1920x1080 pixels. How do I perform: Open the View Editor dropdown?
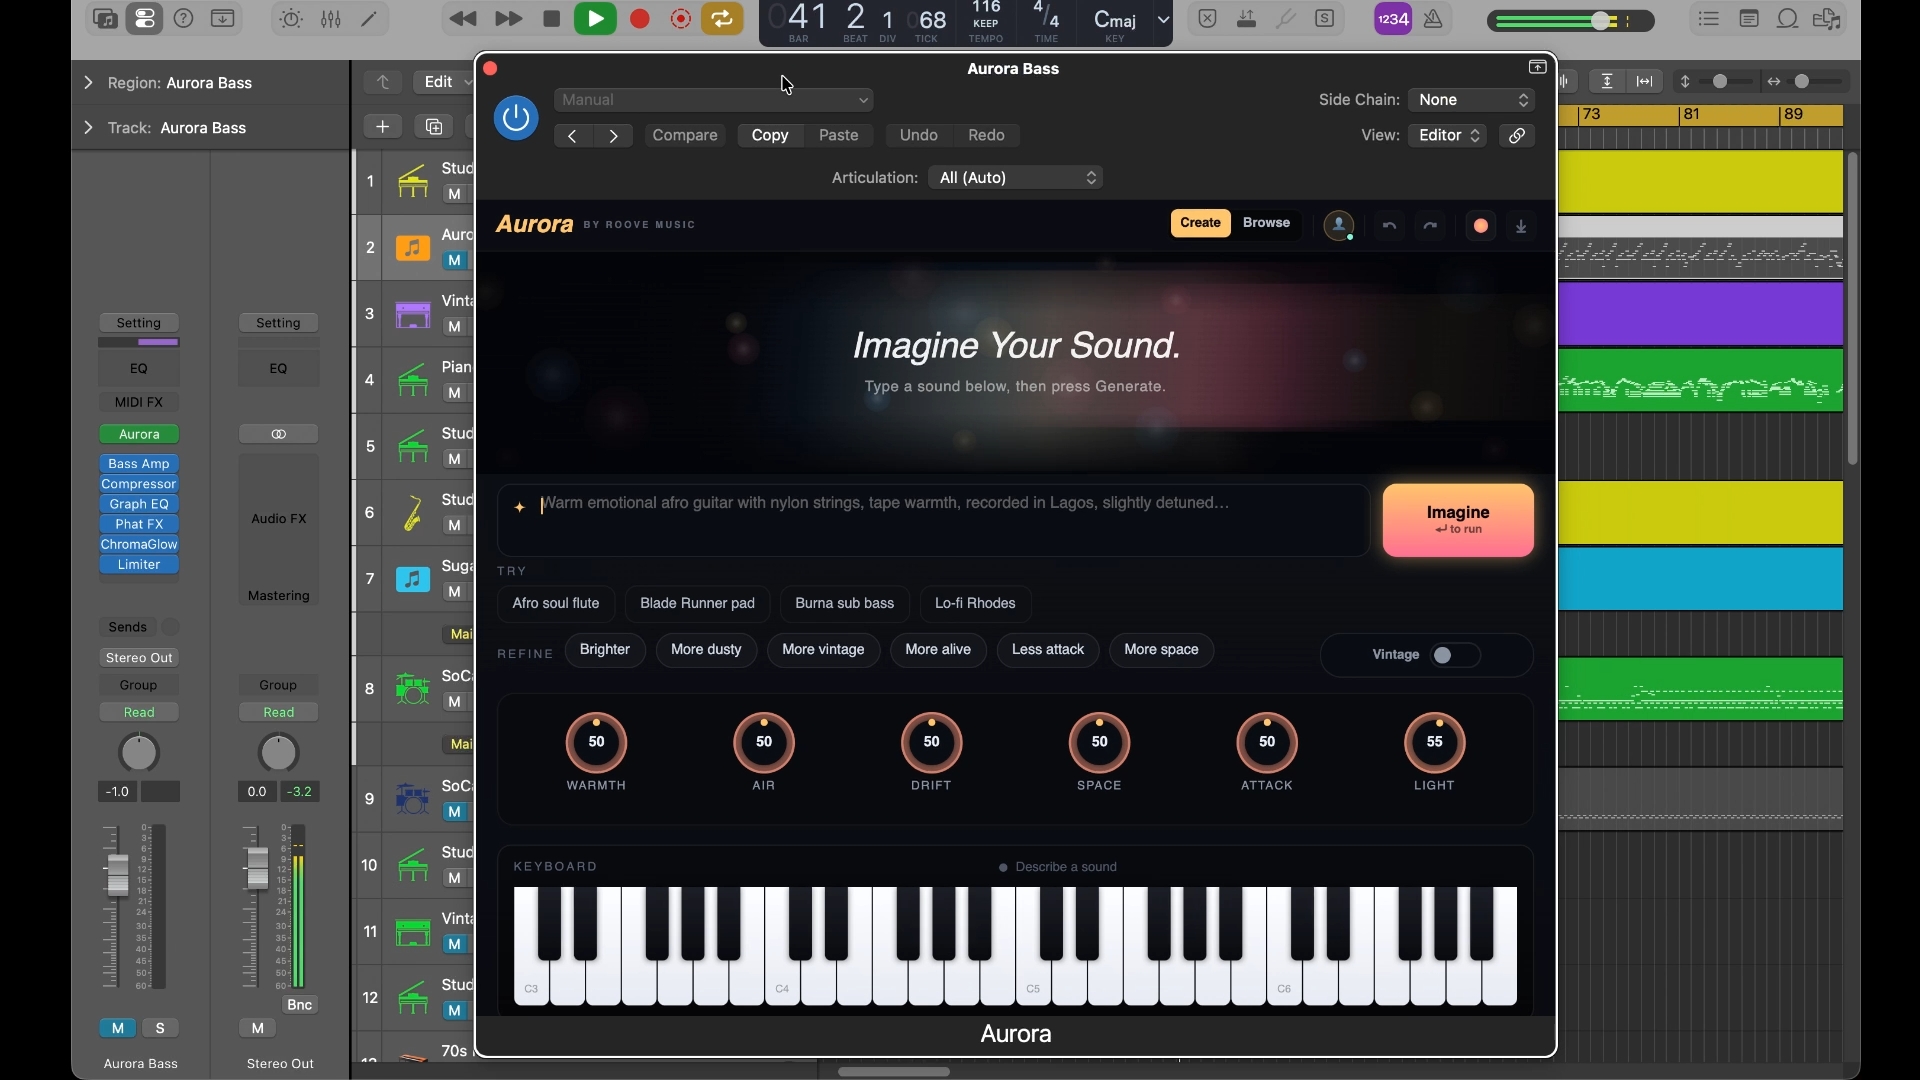coord(1449,136)
